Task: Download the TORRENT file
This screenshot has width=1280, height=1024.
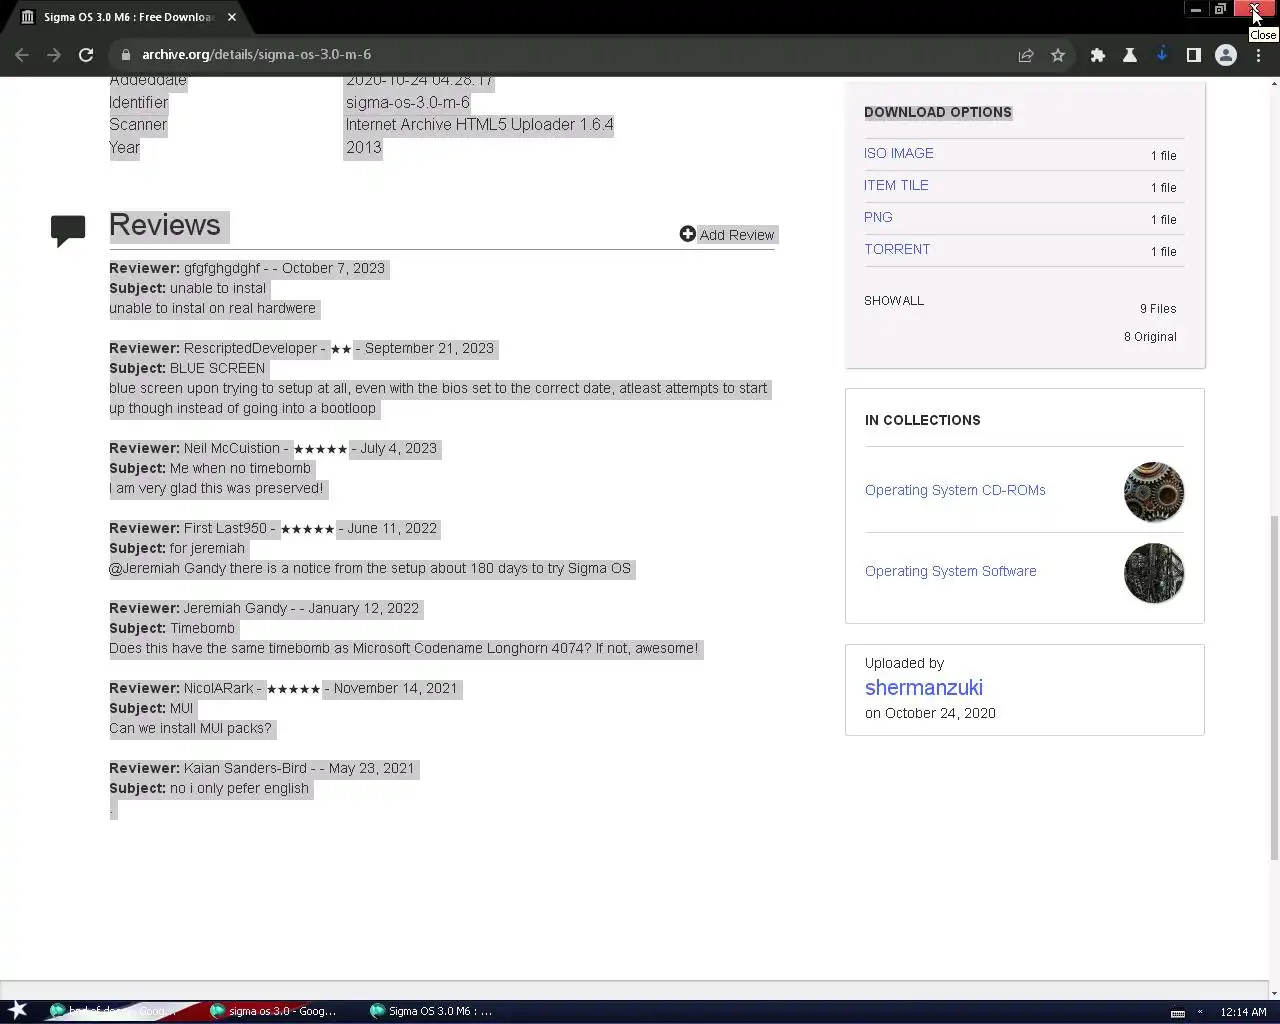Action: coord(897,249)
